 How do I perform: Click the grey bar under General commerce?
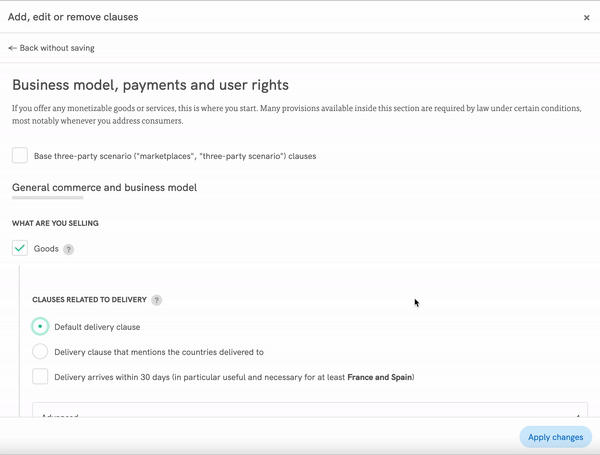[47, 198]
